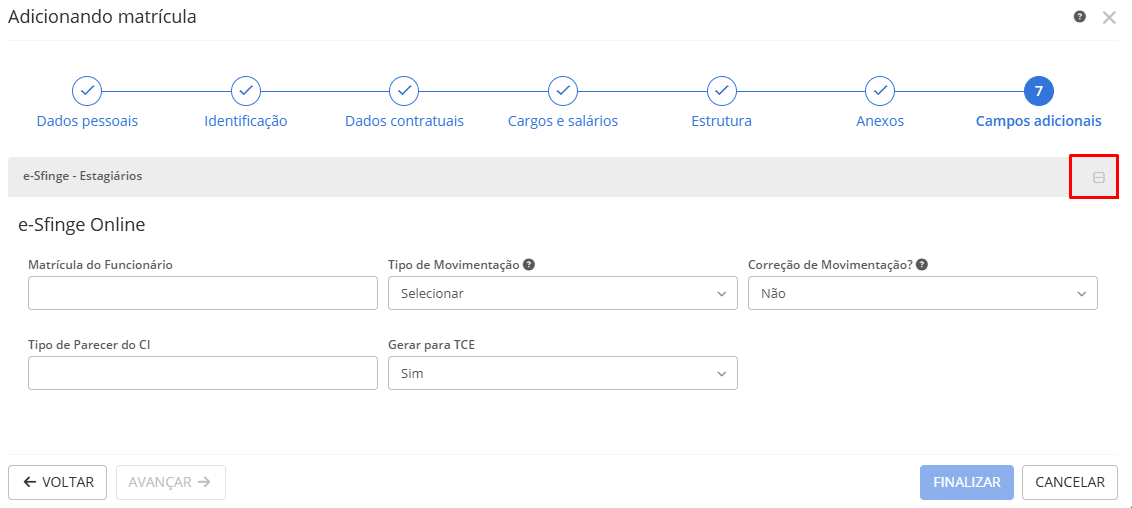The height and width of the screenshot is (508, 1132).
Task: Click the Matrícula do Funcionário input field
Action: pos(202,294)
